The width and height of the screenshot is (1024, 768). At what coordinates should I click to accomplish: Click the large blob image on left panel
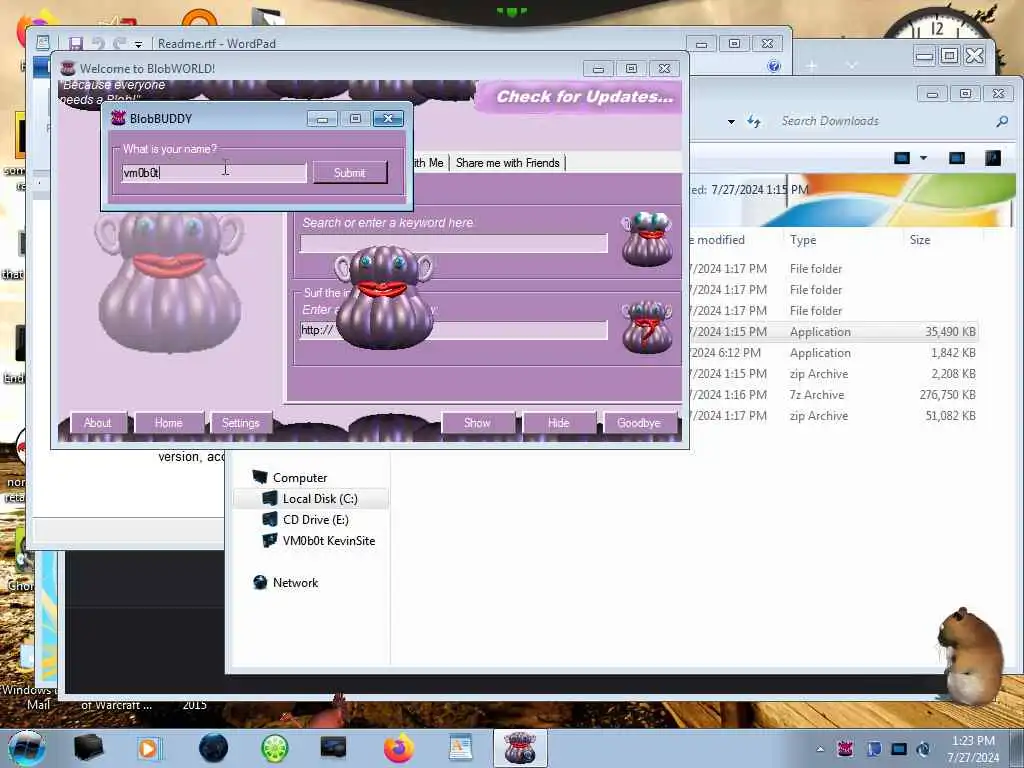click(169, 282)
